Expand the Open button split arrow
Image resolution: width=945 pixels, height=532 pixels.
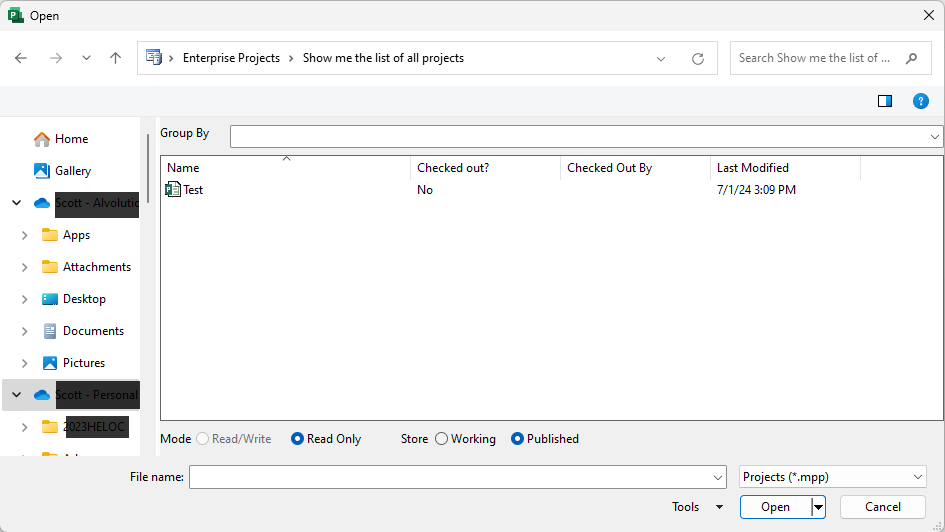point(818,507)
